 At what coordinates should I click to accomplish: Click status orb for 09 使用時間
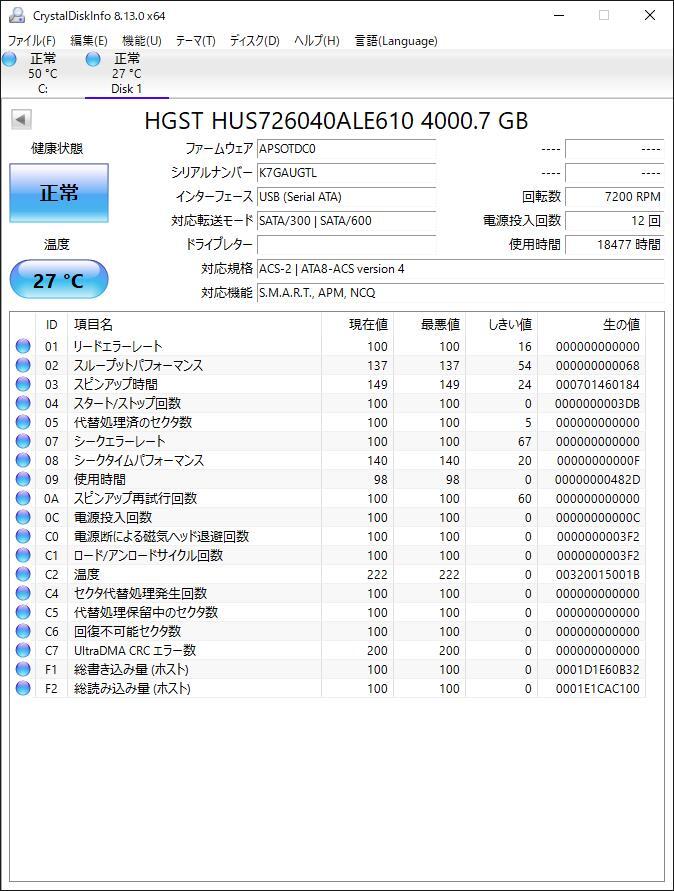click(x=23, y=479)
